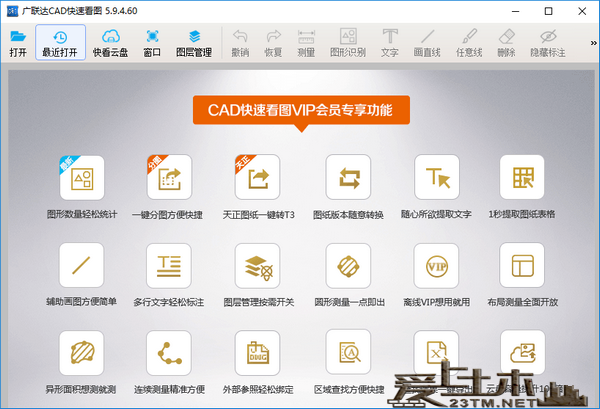Screen dimensions: 600x409
Task: Select the 图形识别 shape recognition tool
Action: point(348,42)
